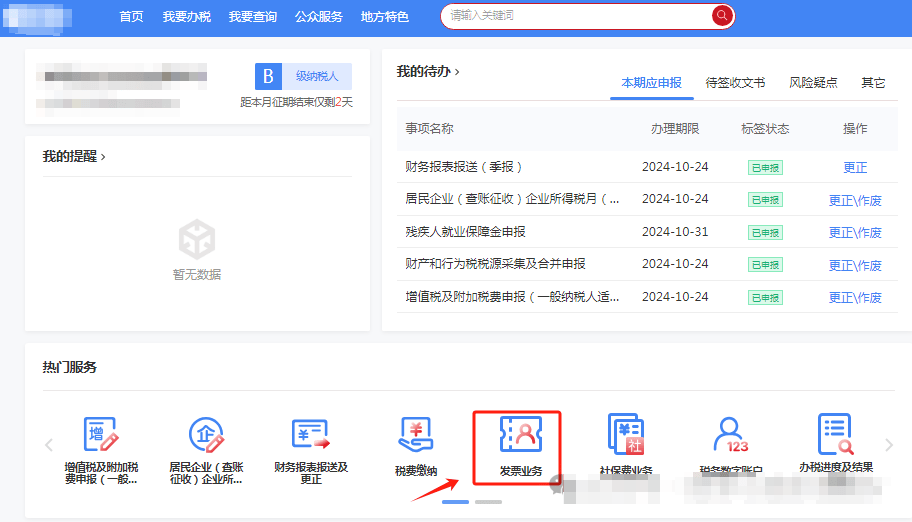Open the 发票业务 service icon
This screenshot has width=912, height=522.
coord(520,436)
